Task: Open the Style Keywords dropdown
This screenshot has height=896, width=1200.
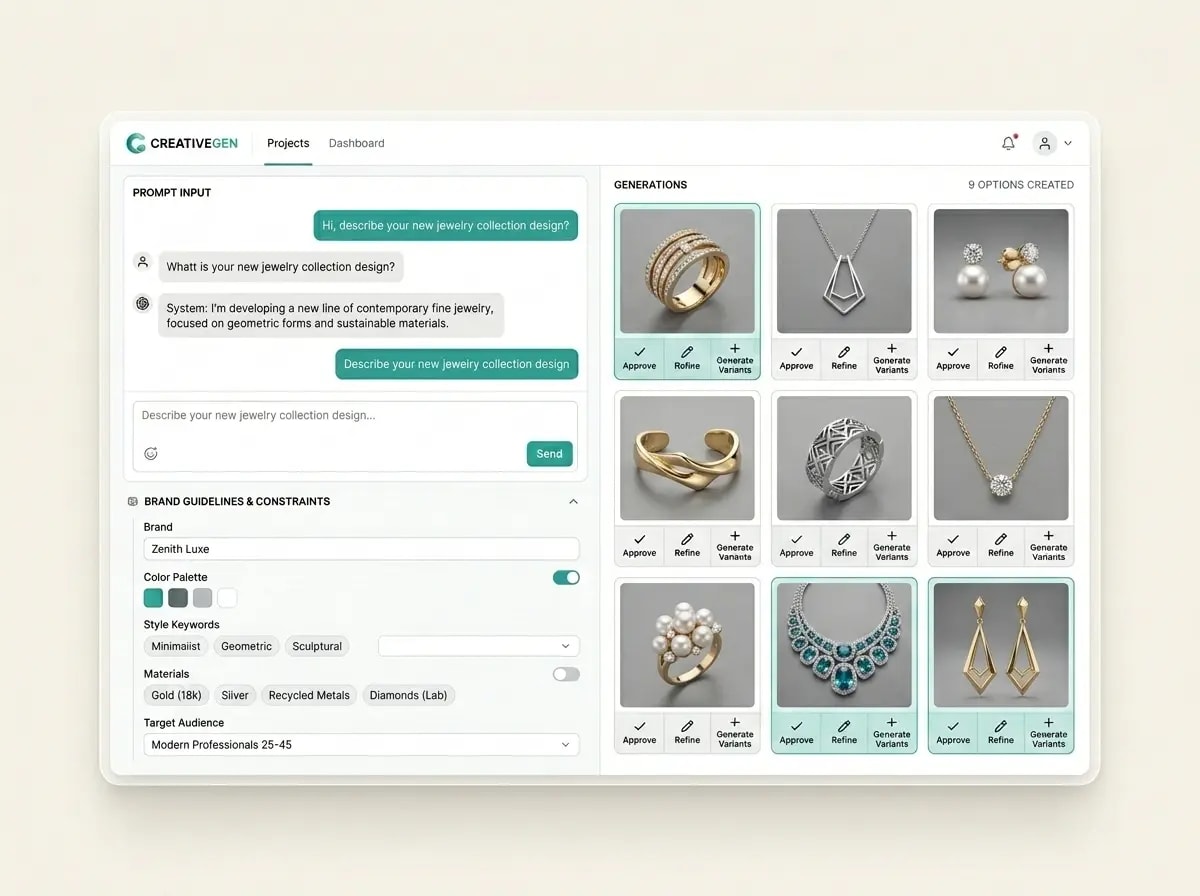Action: point(478,646)
